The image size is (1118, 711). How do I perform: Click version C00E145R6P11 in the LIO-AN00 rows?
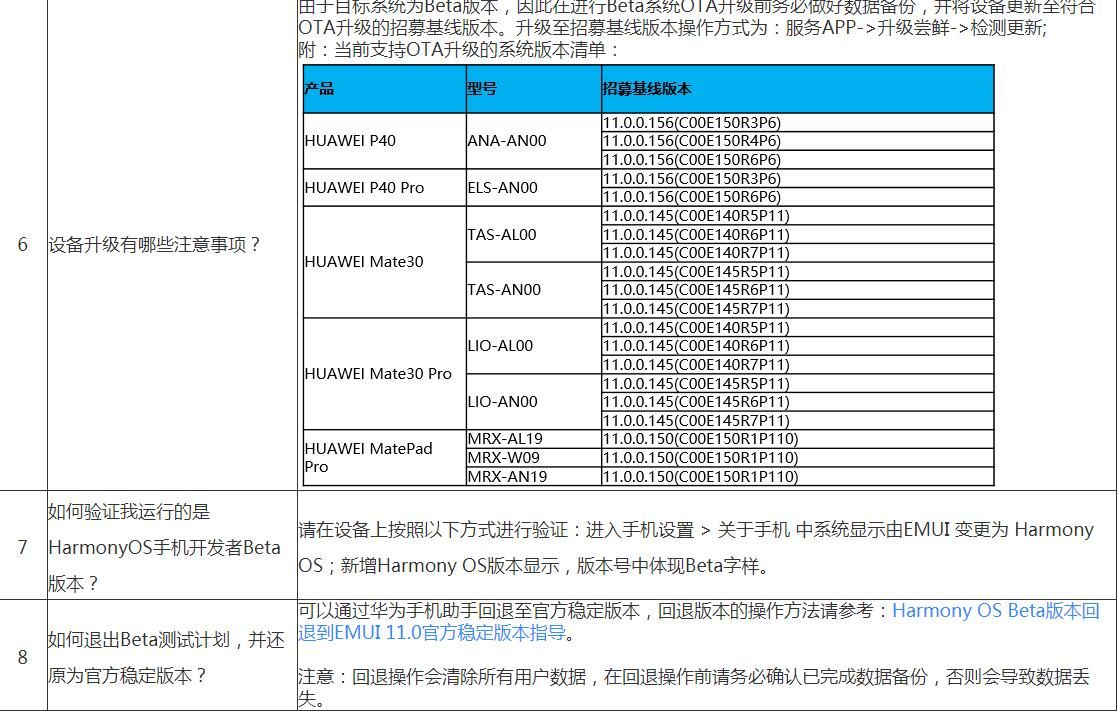pos(797,401)
